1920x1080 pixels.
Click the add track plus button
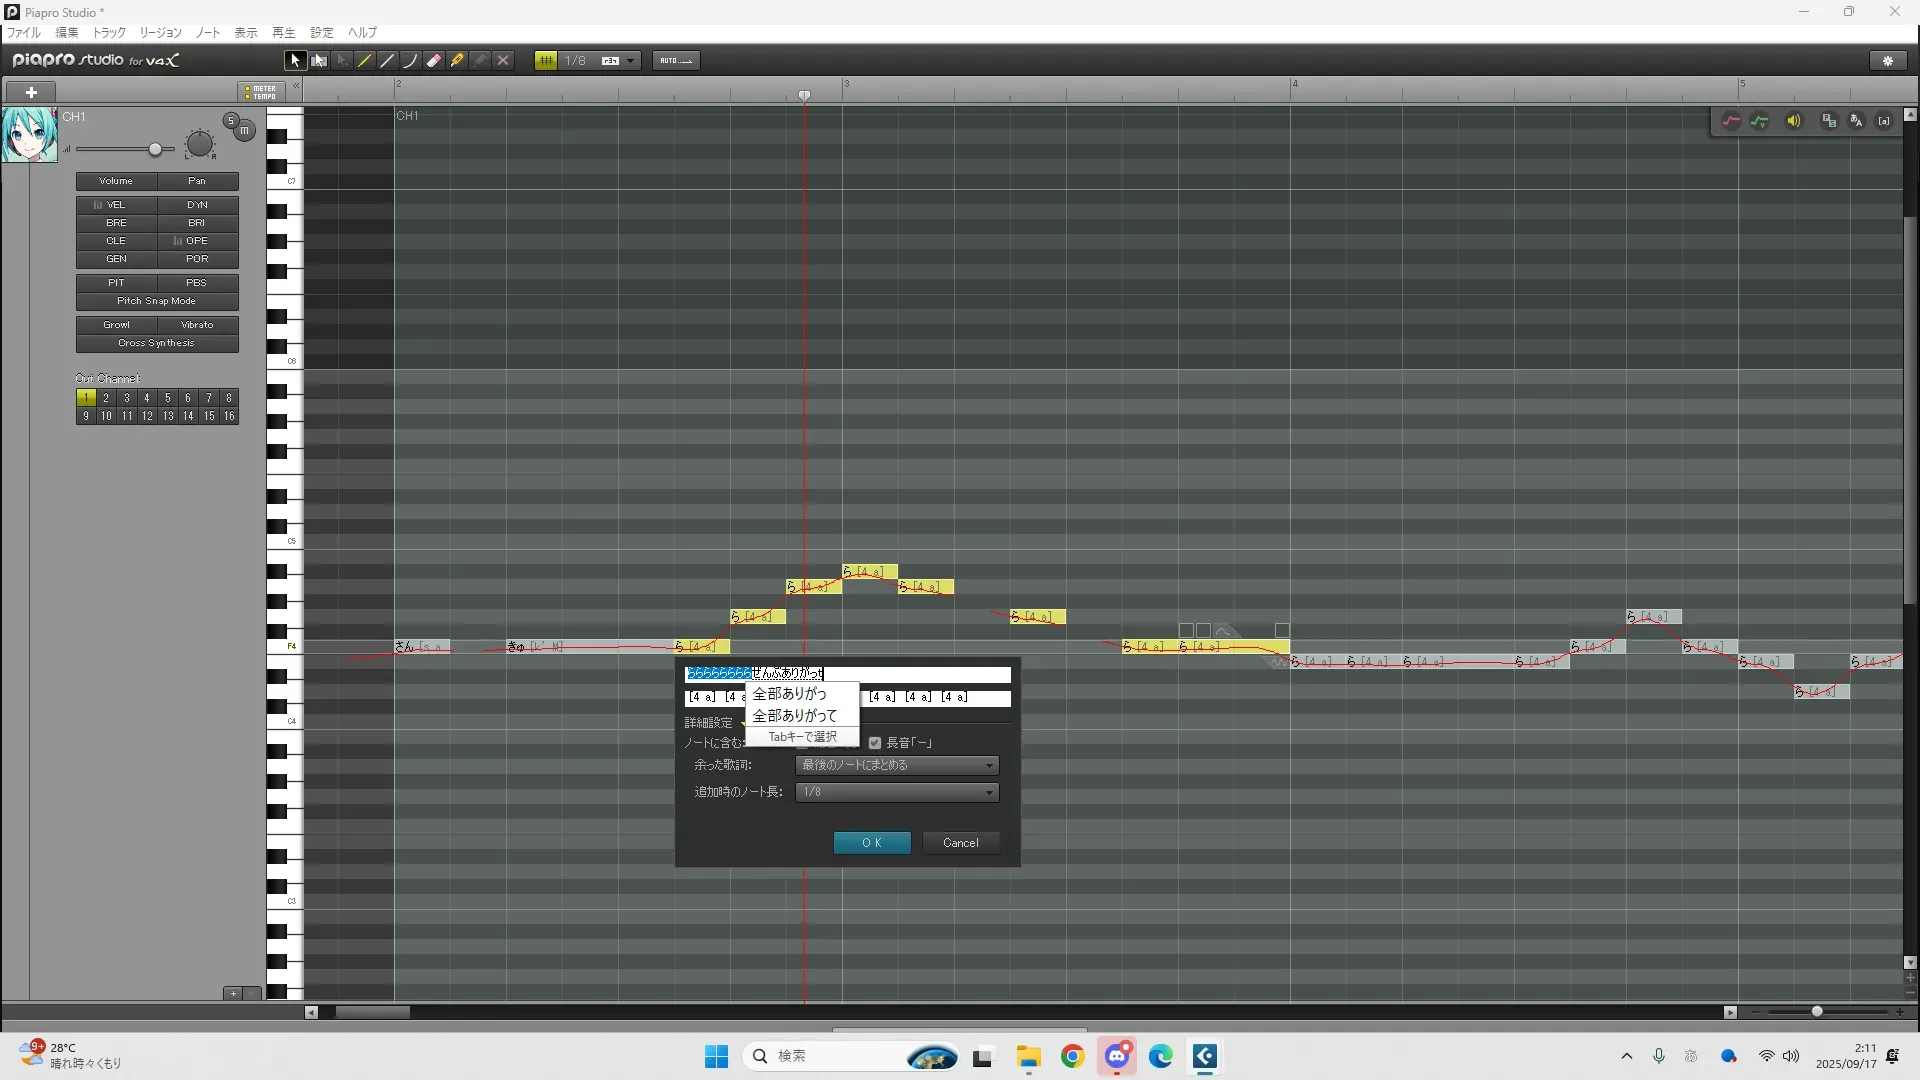[31, 92]
